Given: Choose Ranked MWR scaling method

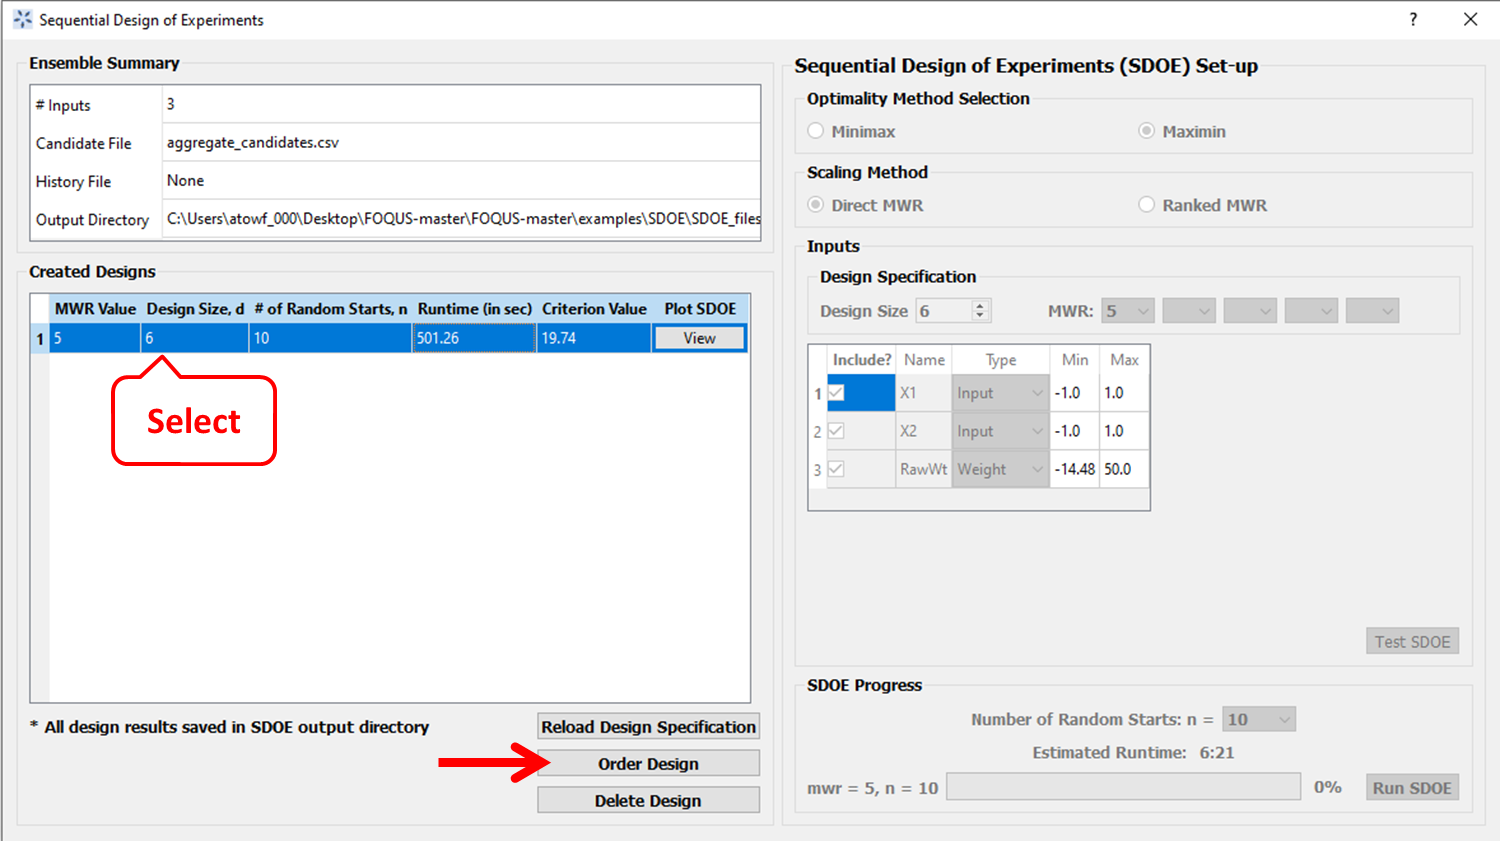Looking at the screenshot, I should coord(1146,205).
